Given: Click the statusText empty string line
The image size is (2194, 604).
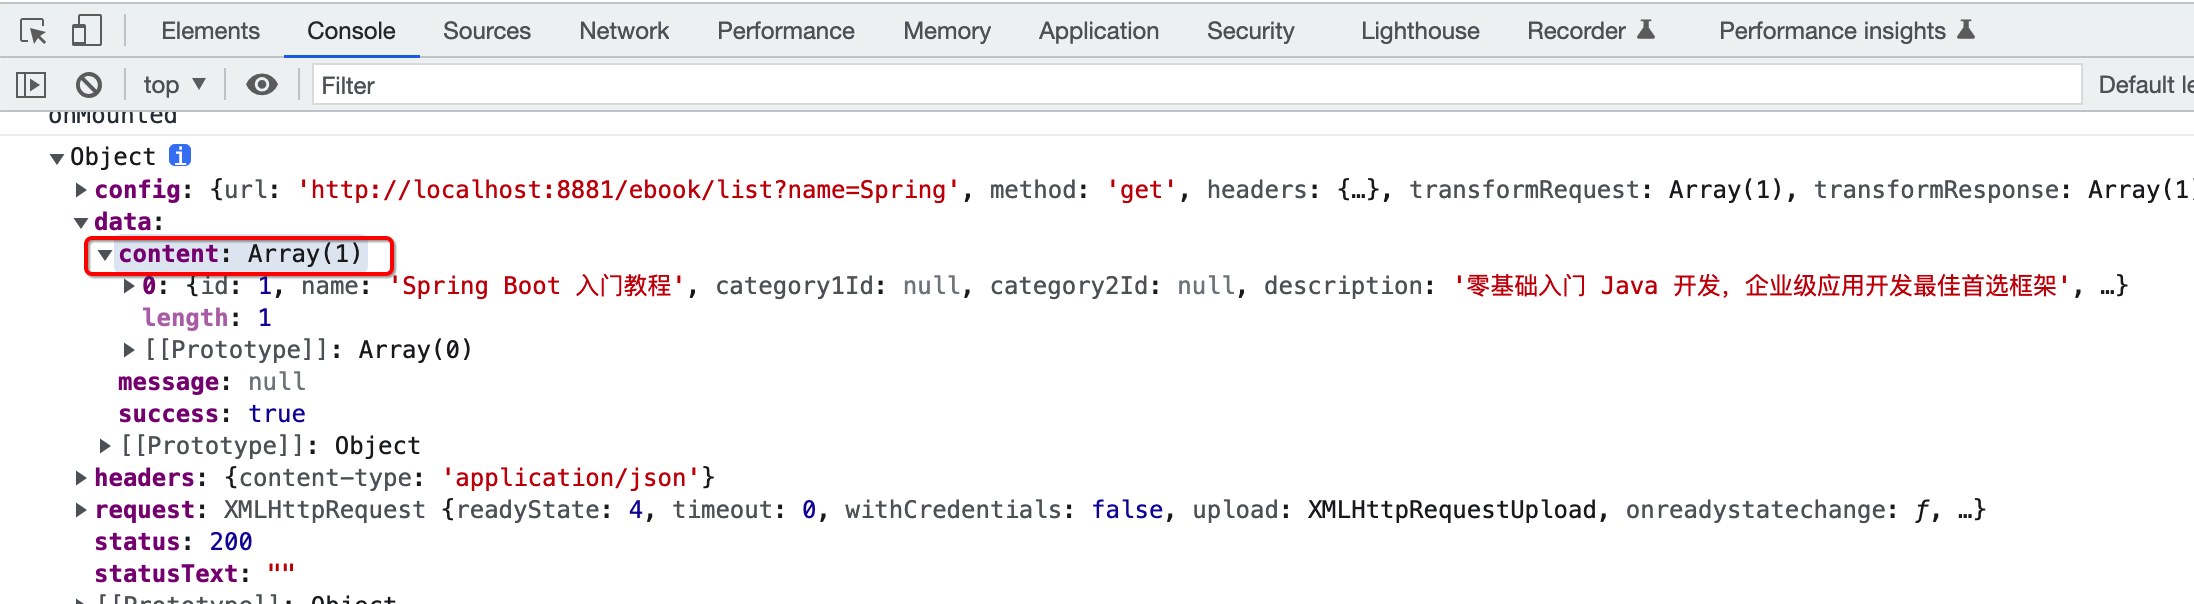Looking at the screenshot, I should (195, 573).
